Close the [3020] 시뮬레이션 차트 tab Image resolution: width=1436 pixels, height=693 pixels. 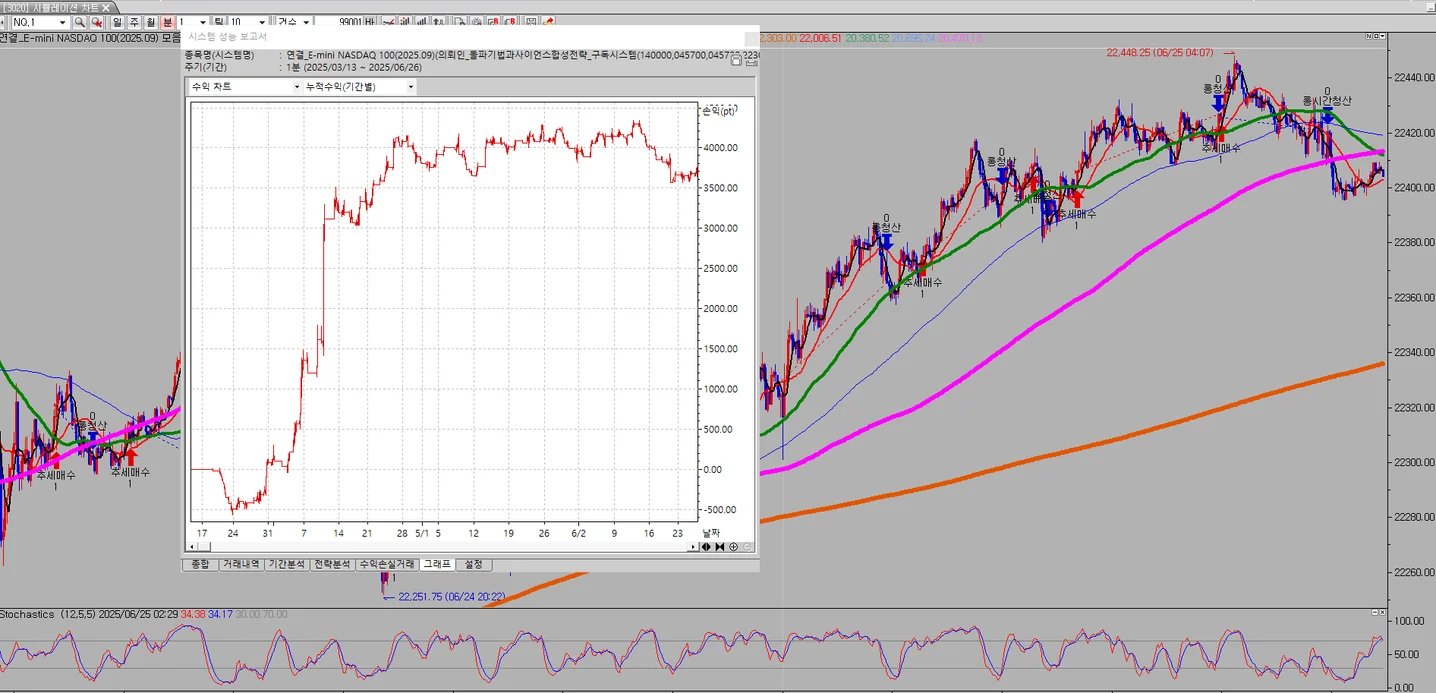[x=105, y=7]
